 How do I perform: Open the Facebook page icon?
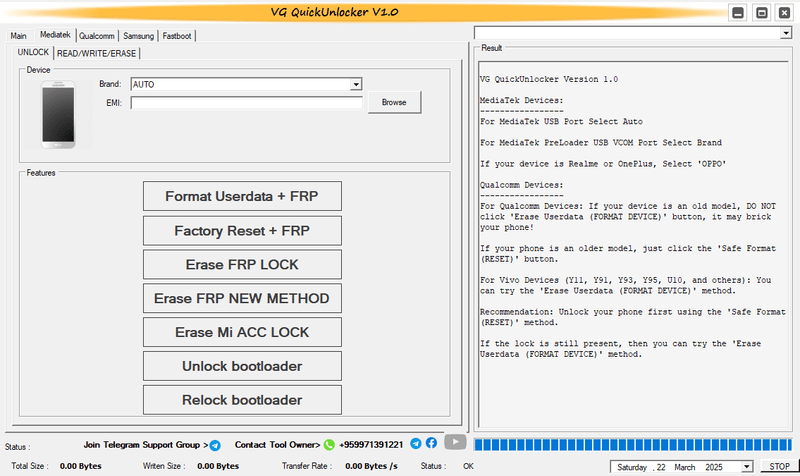(x=431, y=443)
